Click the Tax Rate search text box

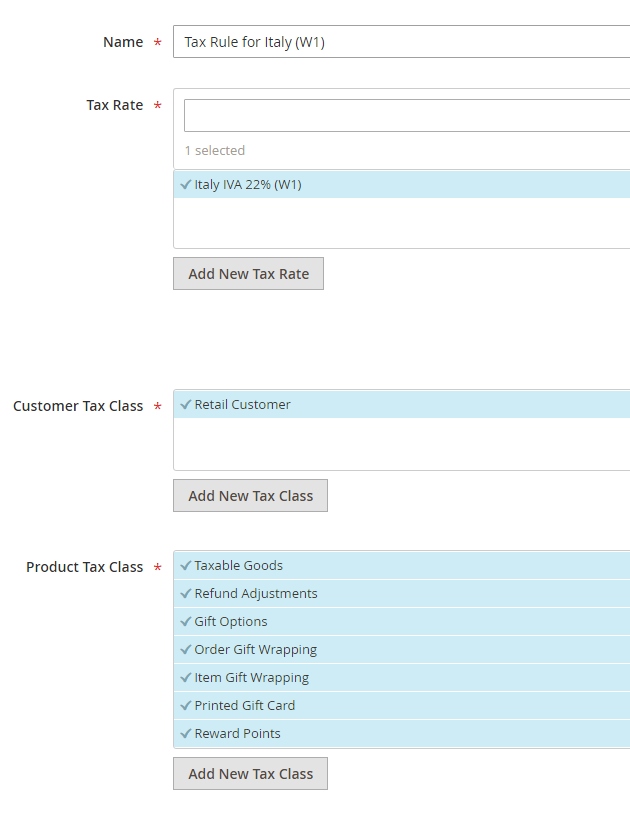pos(400,115)
